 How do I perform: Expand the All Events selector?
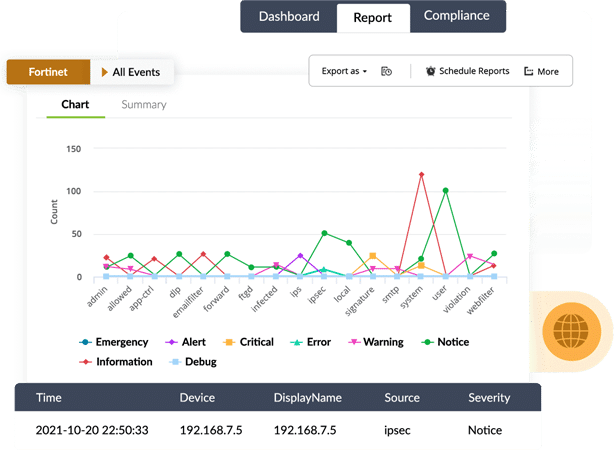pos(131,72)
